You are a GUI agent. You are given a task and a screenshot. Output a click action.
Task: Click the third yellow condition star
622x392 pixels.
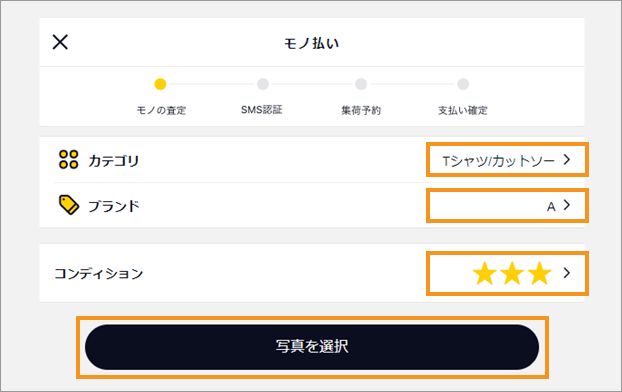pyautogui.click(x=539, y=273)
